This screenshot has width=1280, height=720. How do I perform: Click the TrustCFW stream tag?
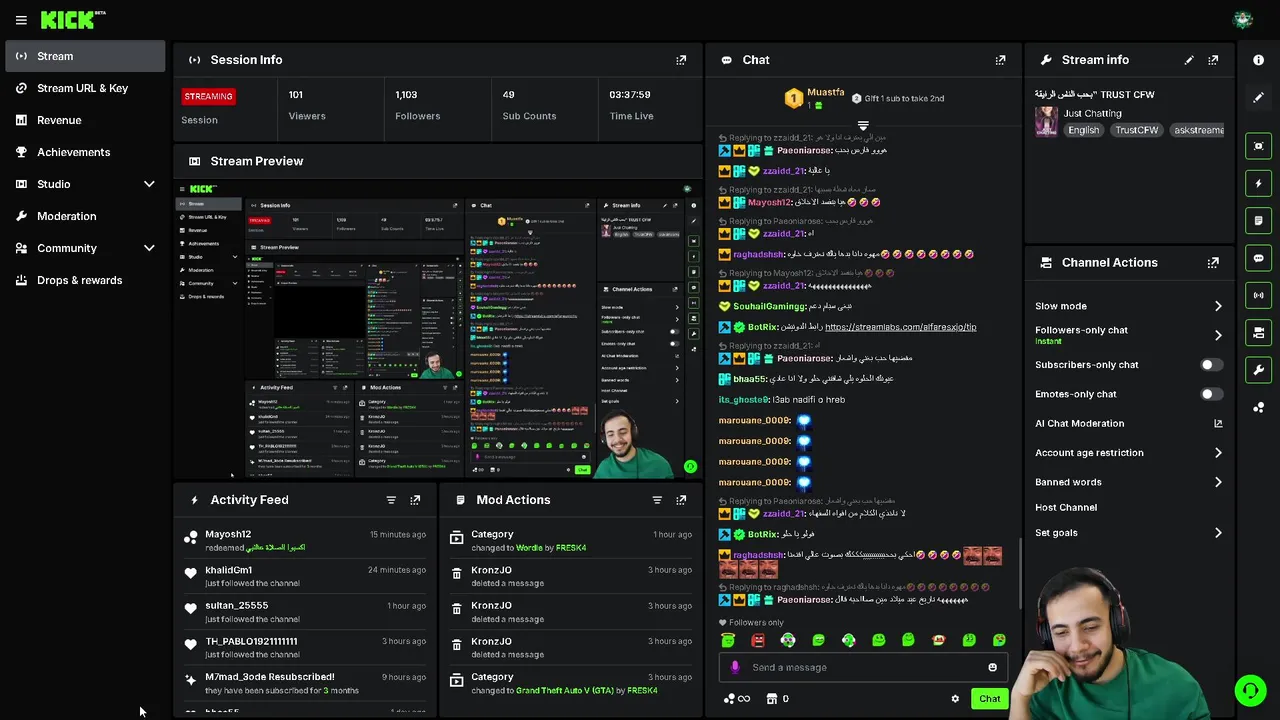tap(1137, 130)
